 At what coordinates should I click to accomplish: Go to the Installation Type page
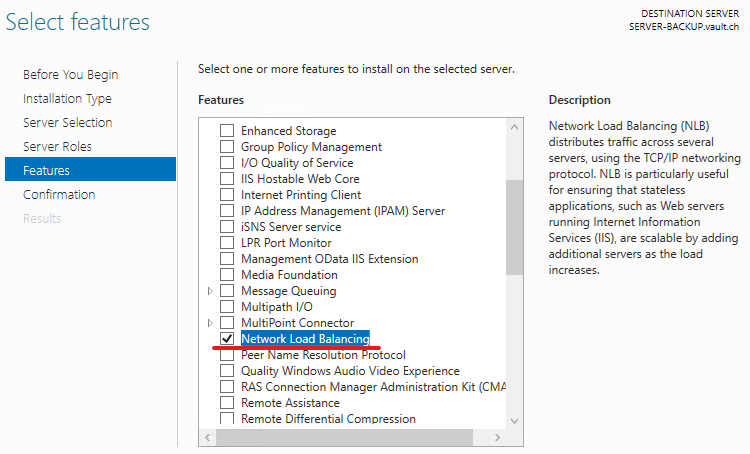point(67,99)
